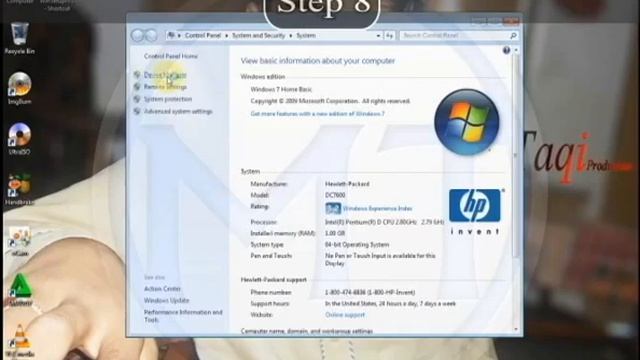This screenshot has height=360, width=640.
Task: Click the Back navigation arrow button
Action: pos(138,36)
